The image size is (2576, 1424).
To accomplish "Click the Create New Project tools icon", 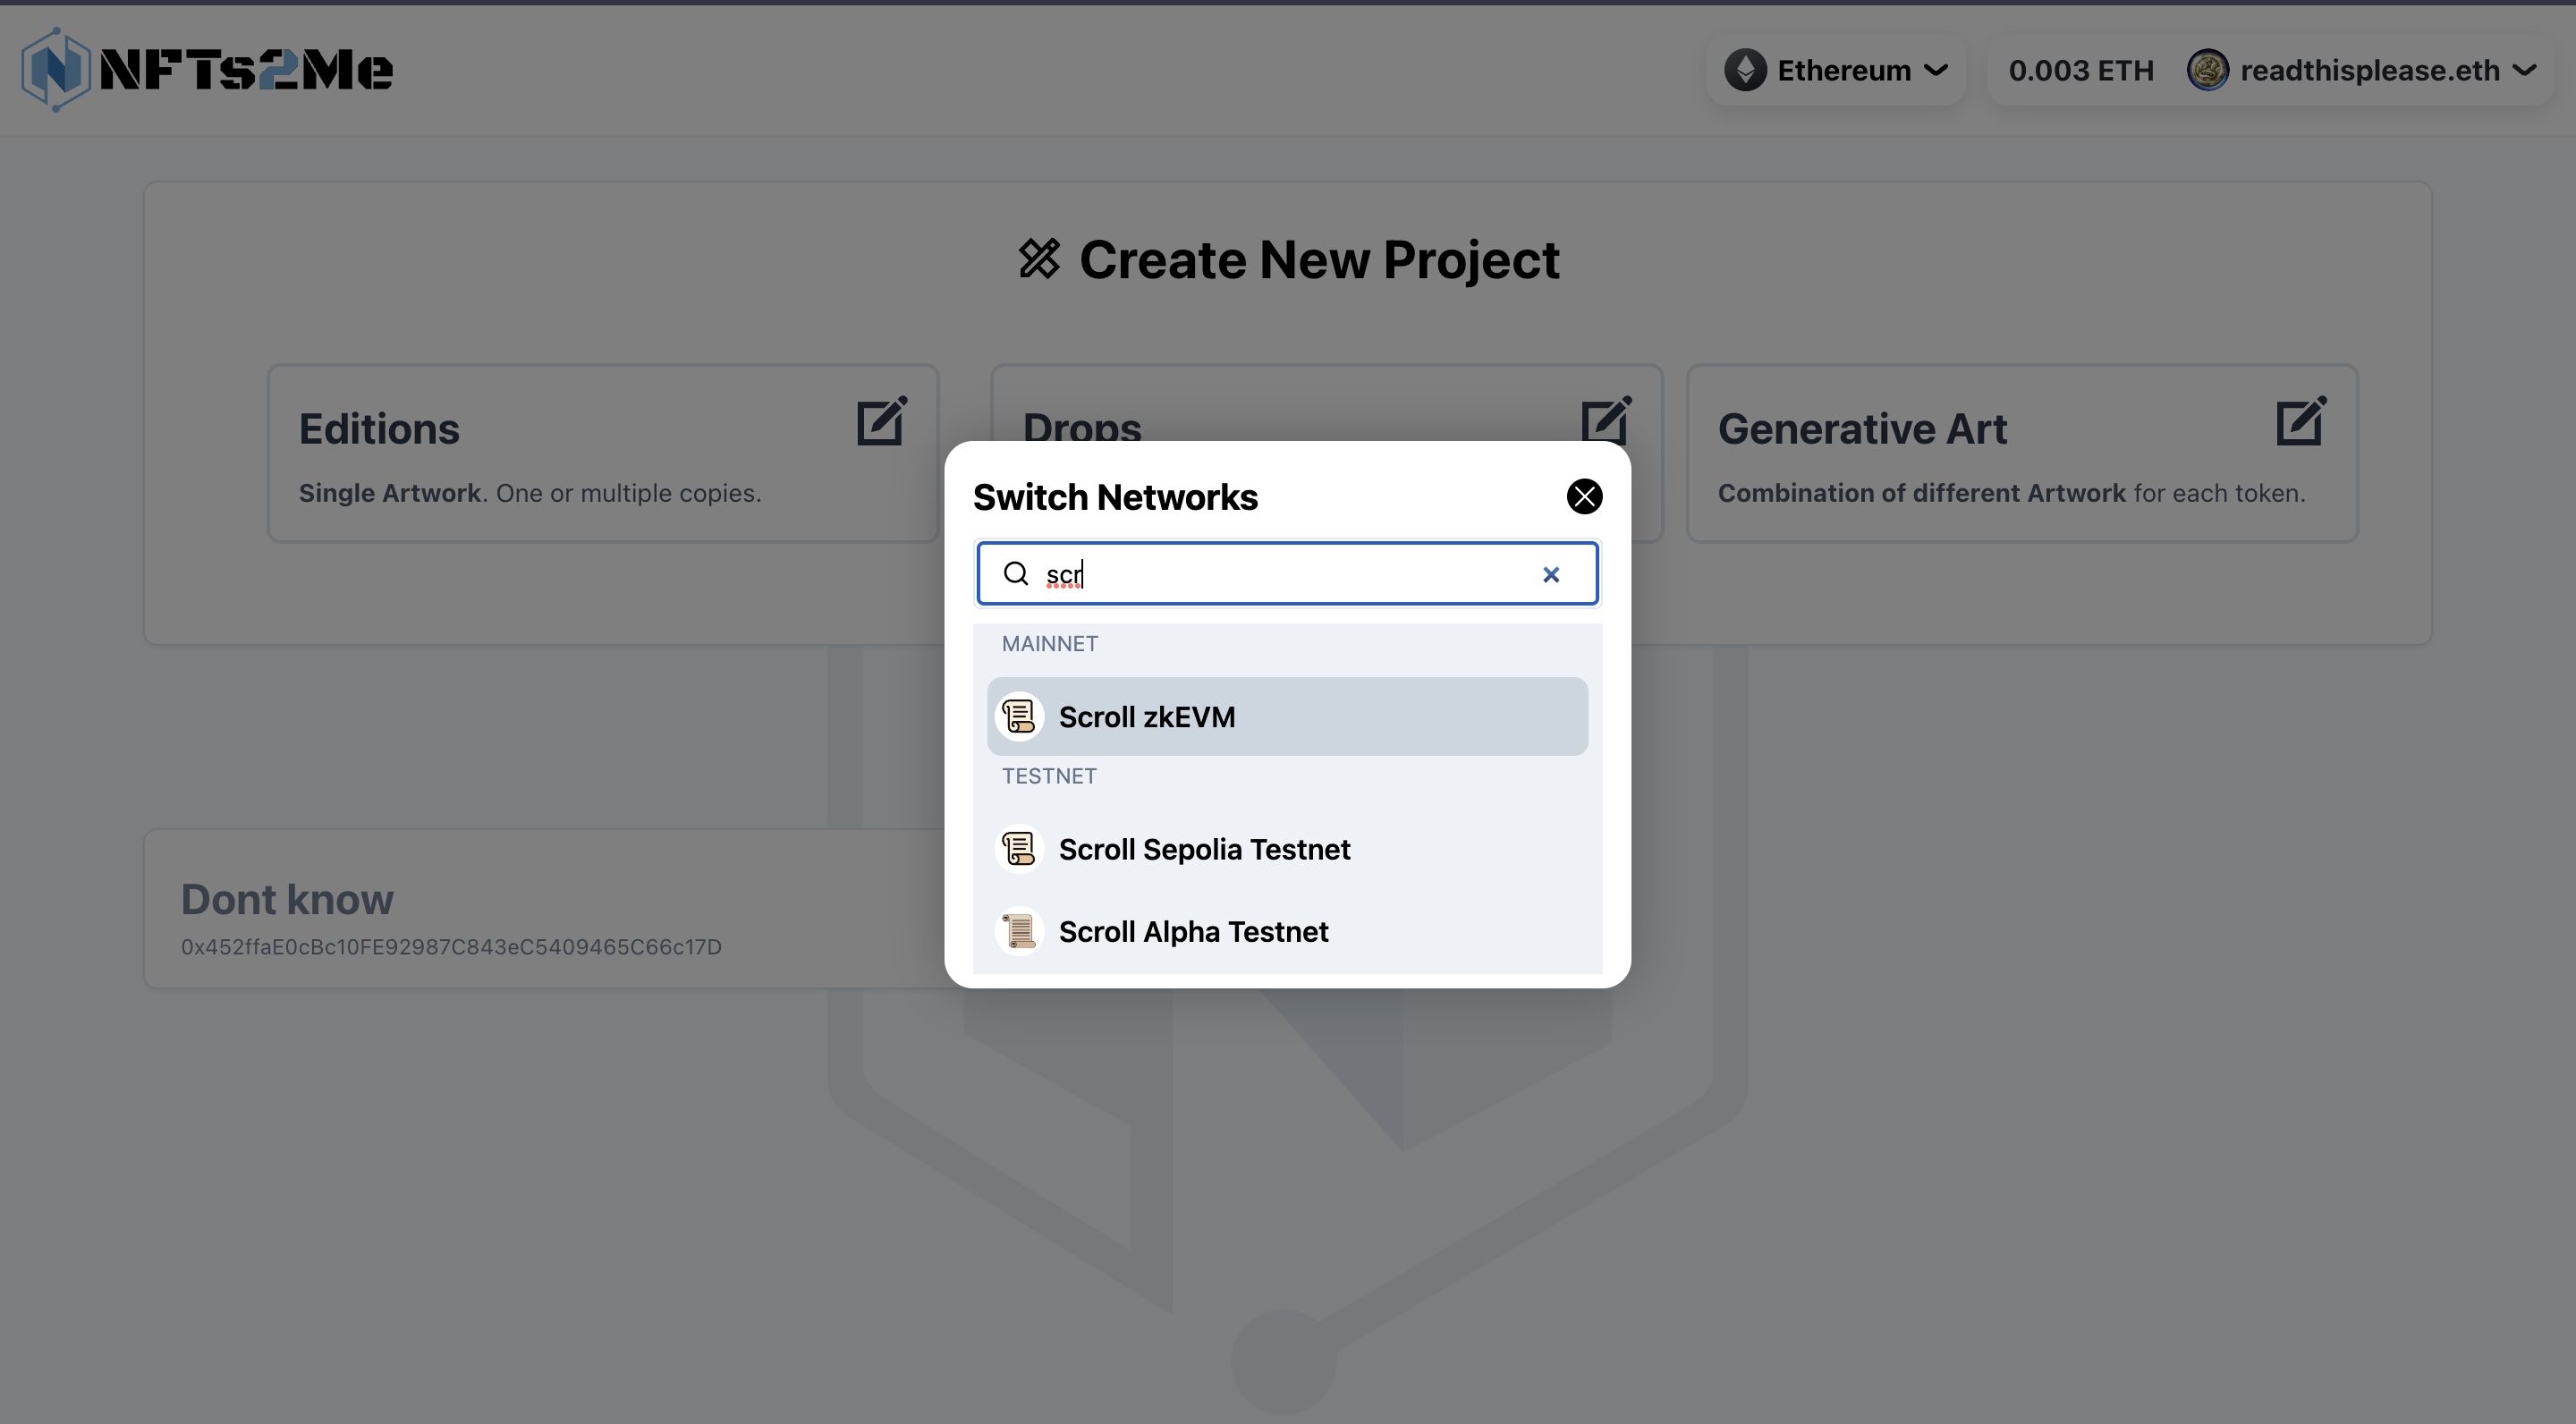I will pyautogui.click(x=1039, y=259).
